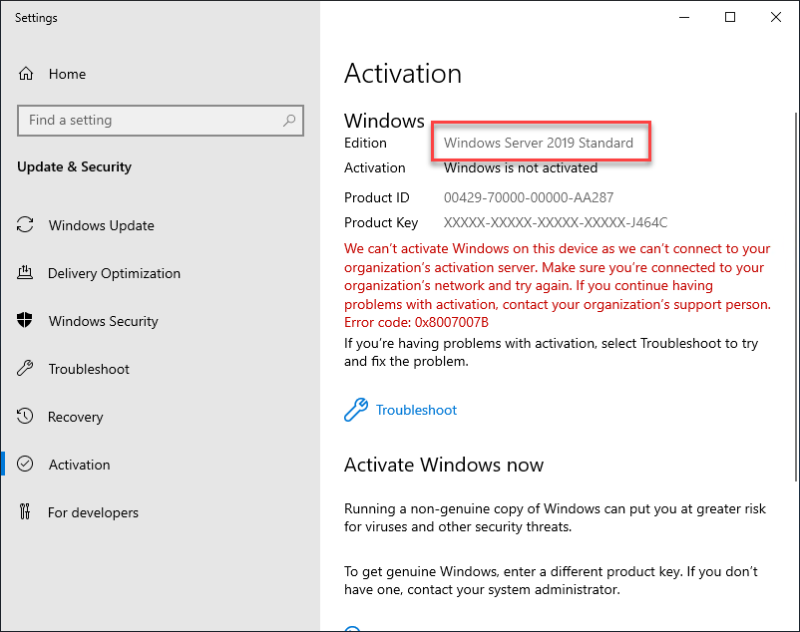Click the Delivery Optimization icon
Screen dimensions: 800x632
click(x=25, y=273)
